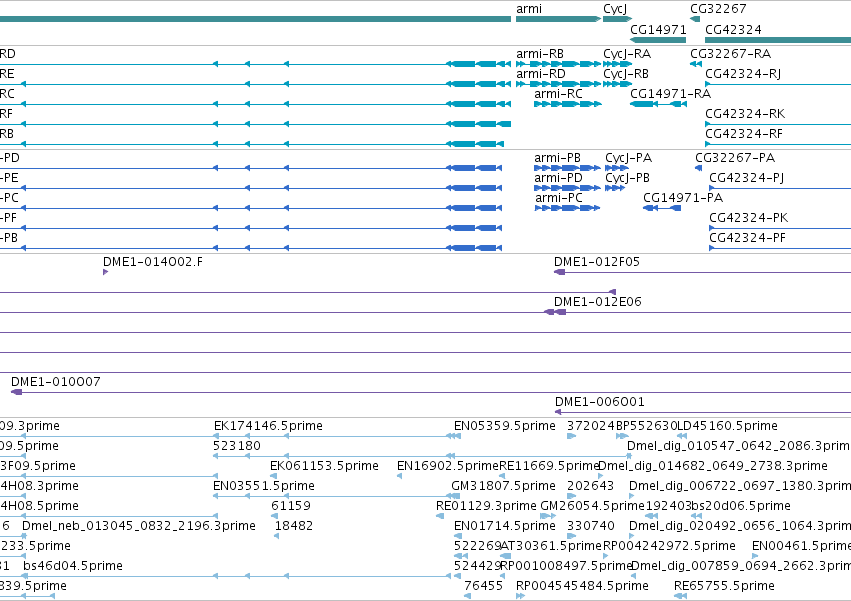Select EST RE65755.5prime
Viewport: 851px width, 601px height.
coord(724,587)
